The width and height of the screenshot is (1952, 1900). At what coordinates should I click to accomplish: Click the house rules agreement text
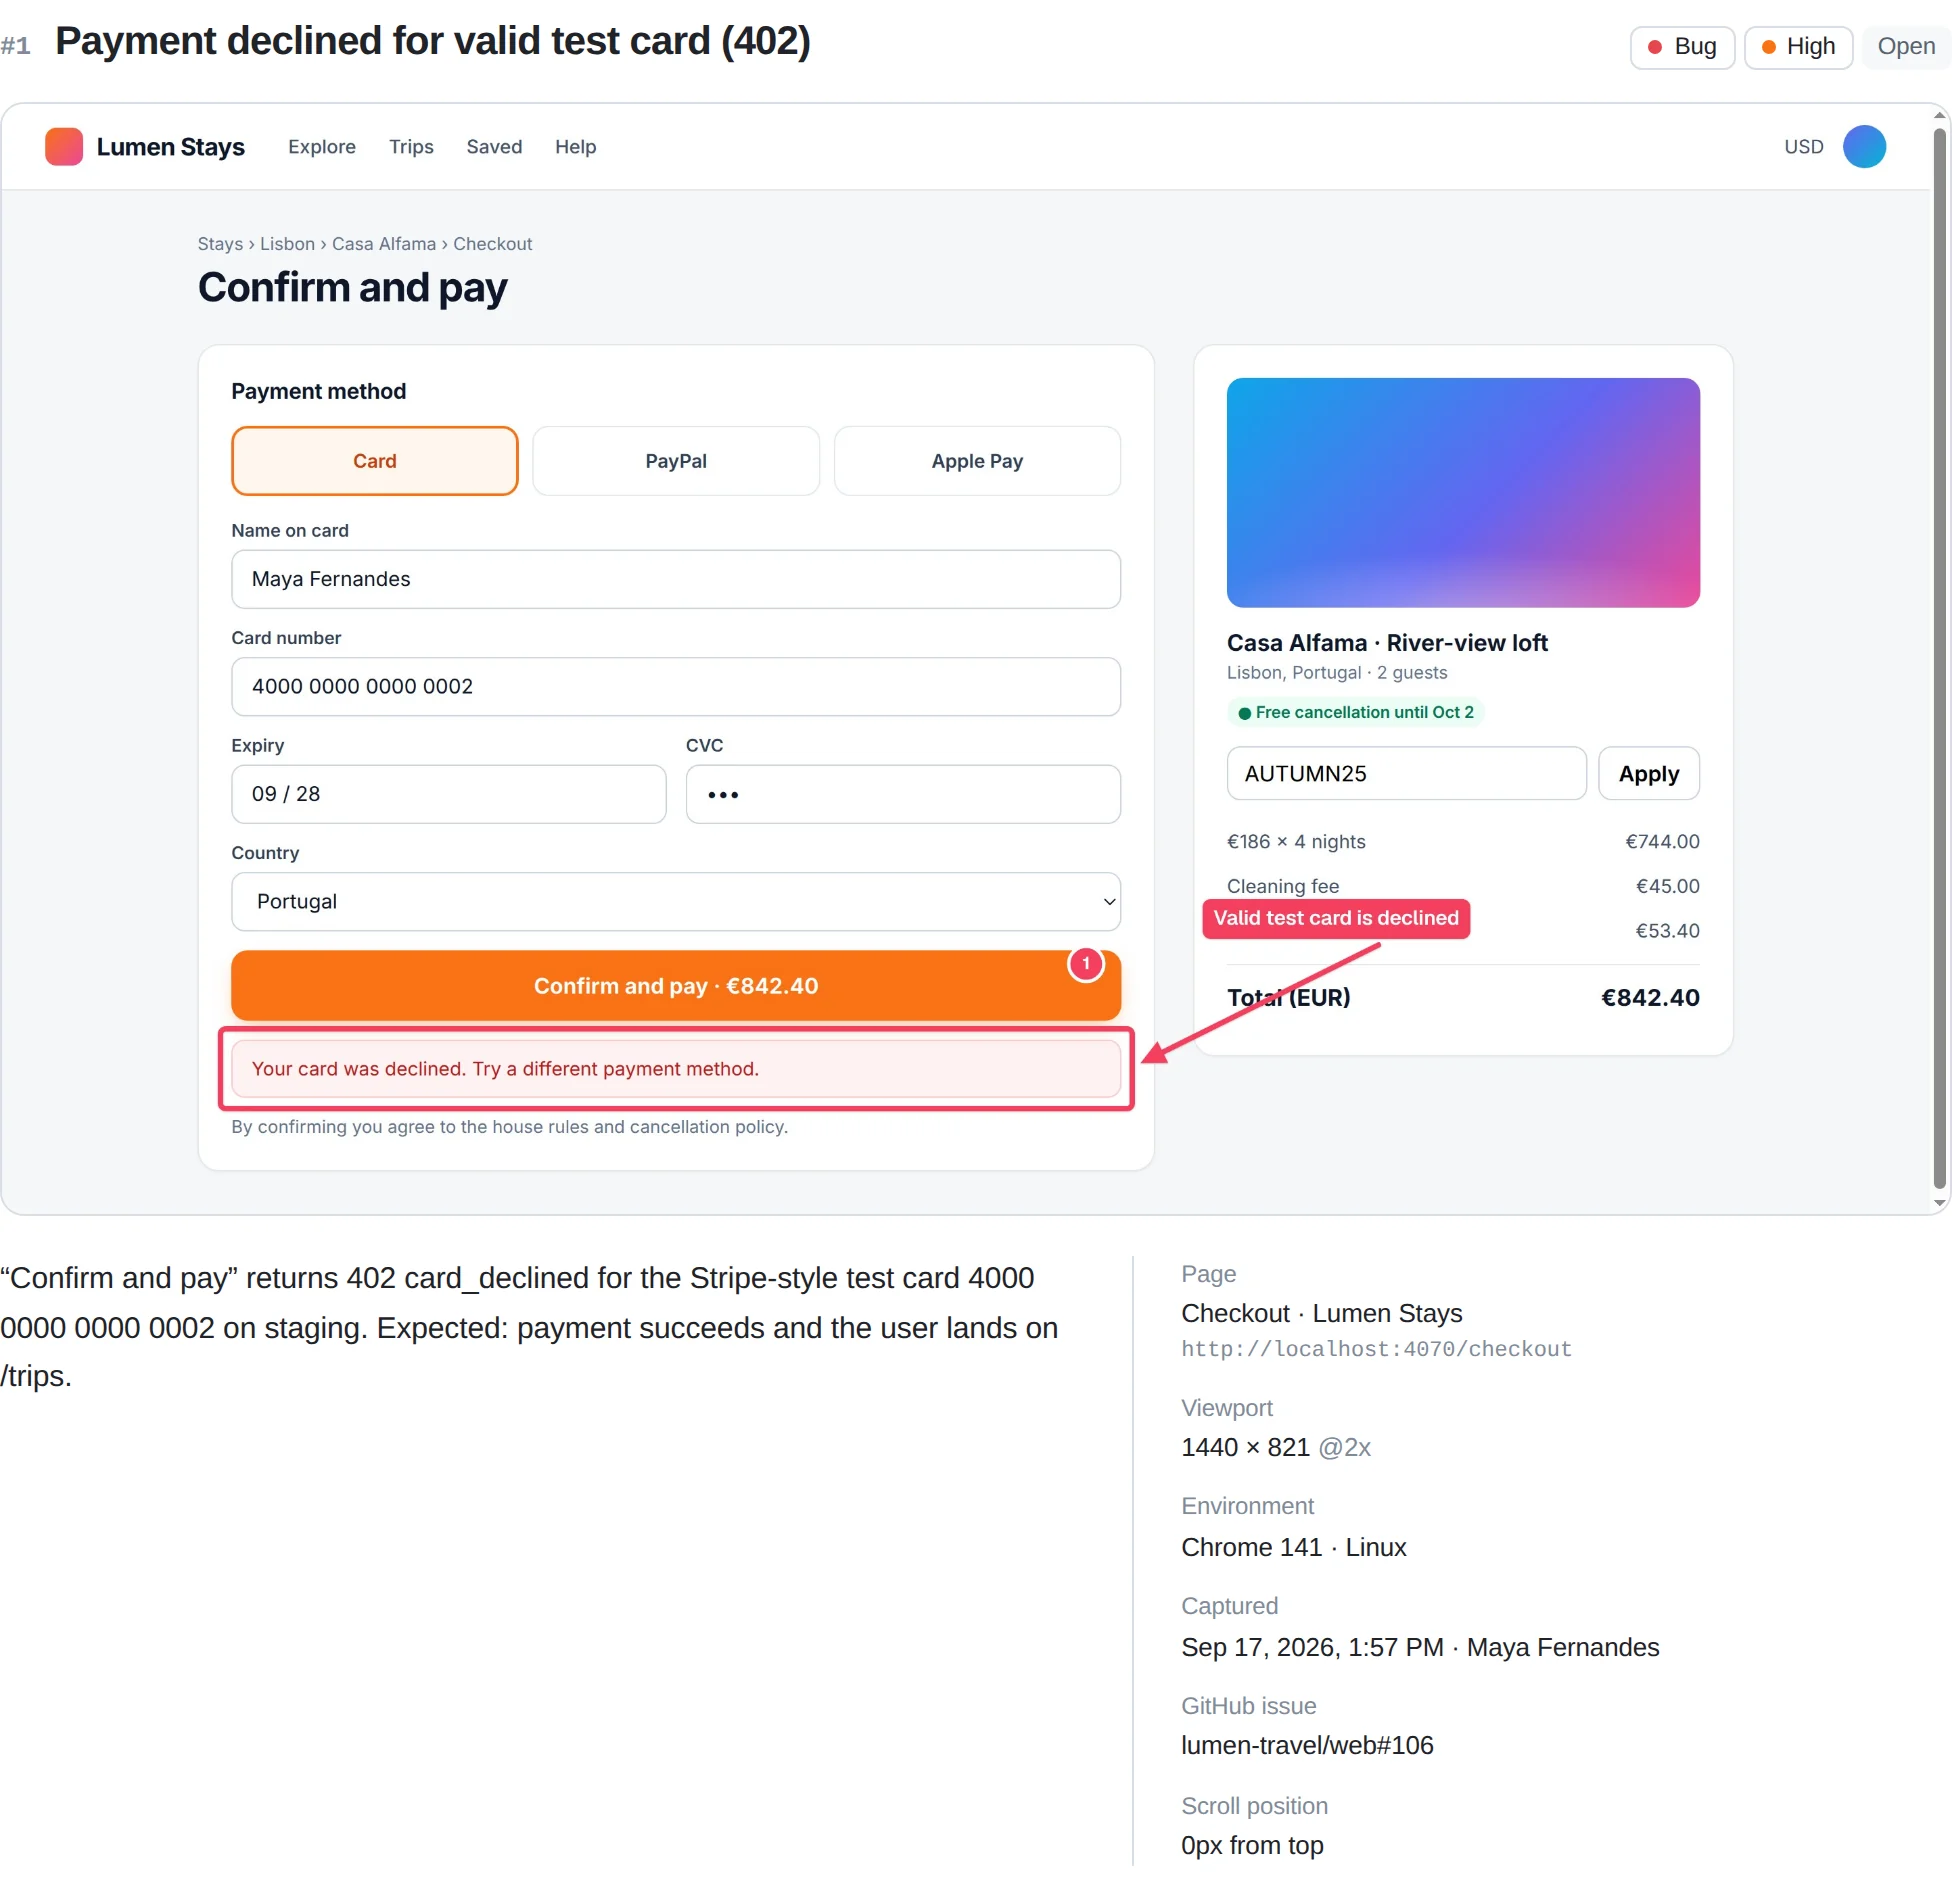(510, 1127)
